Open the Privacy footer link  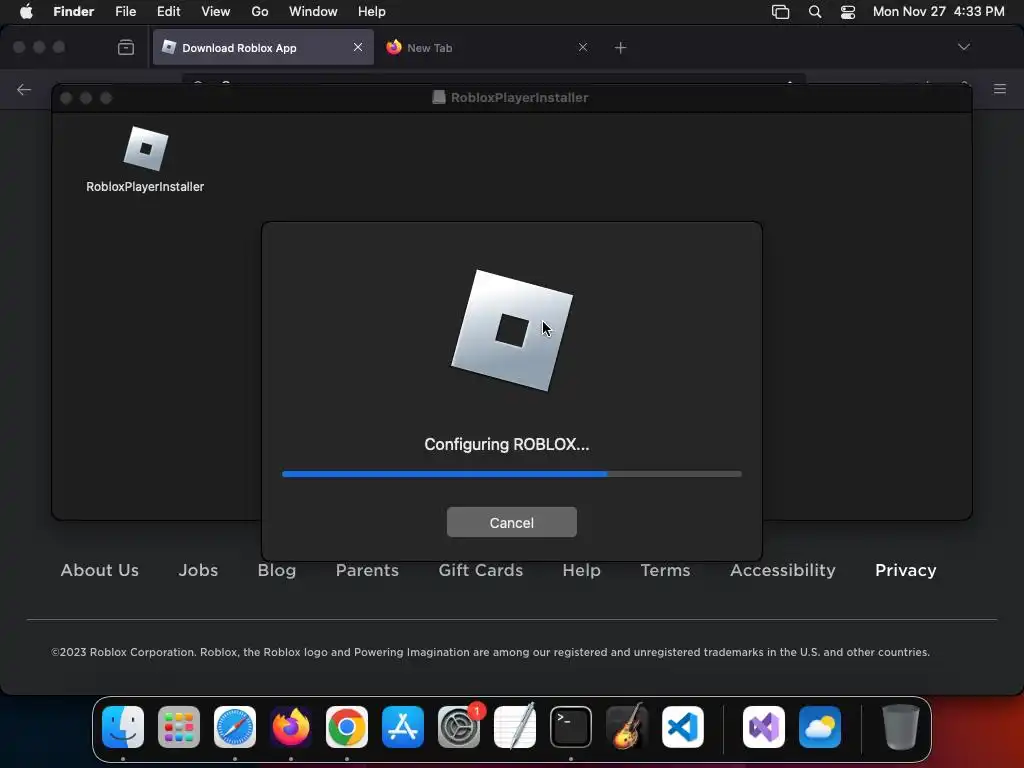[x=906, y=570]
